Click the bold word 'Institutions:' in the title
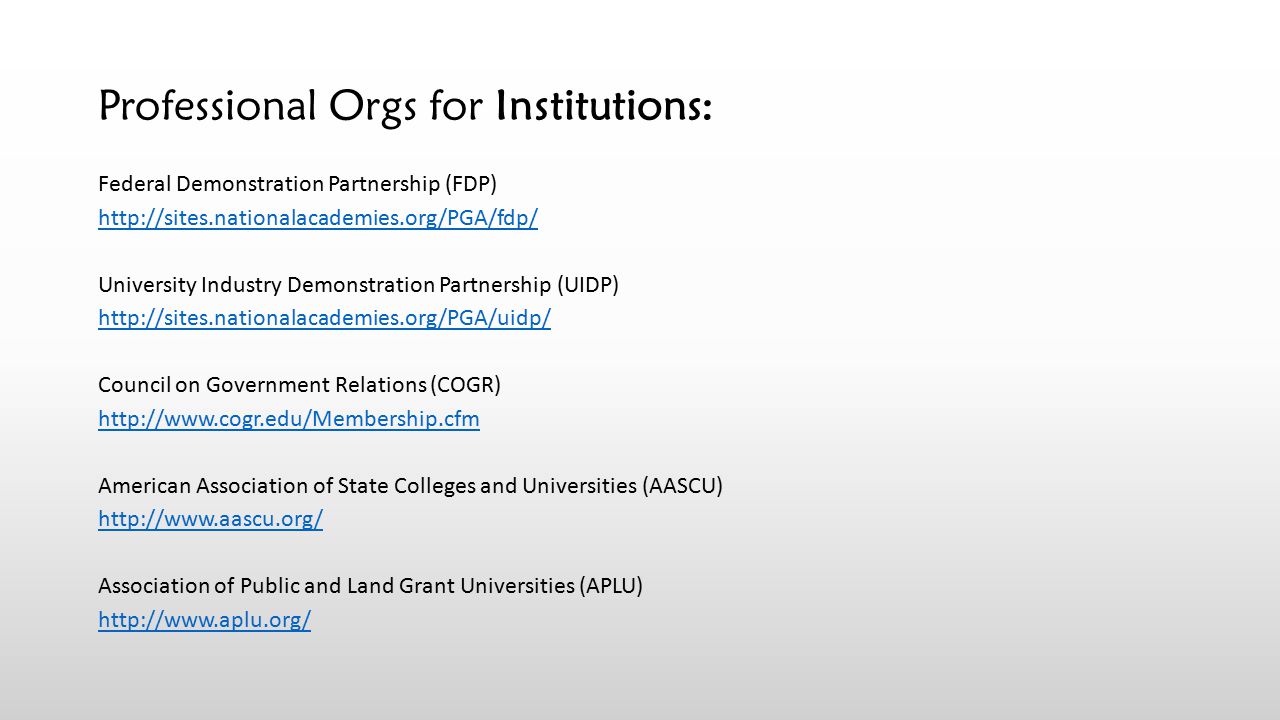 click(x=604, y=105)
